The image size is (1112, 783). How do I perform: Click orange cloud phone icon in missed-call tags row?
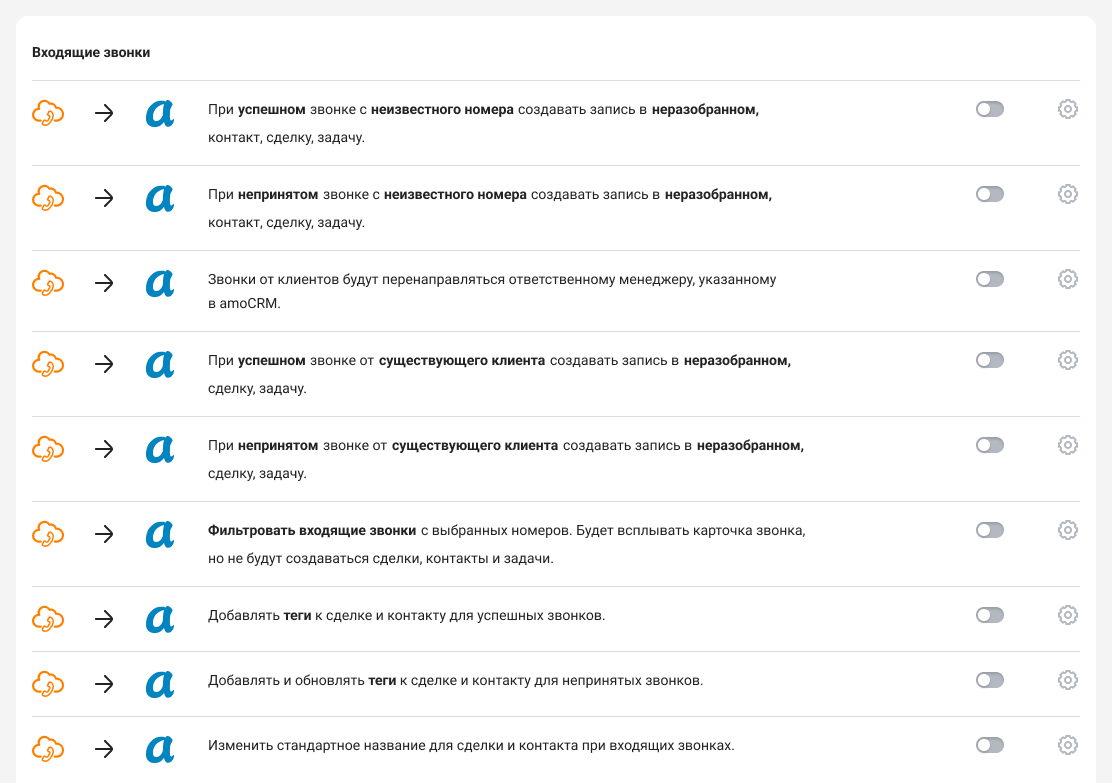coord(48,685)
